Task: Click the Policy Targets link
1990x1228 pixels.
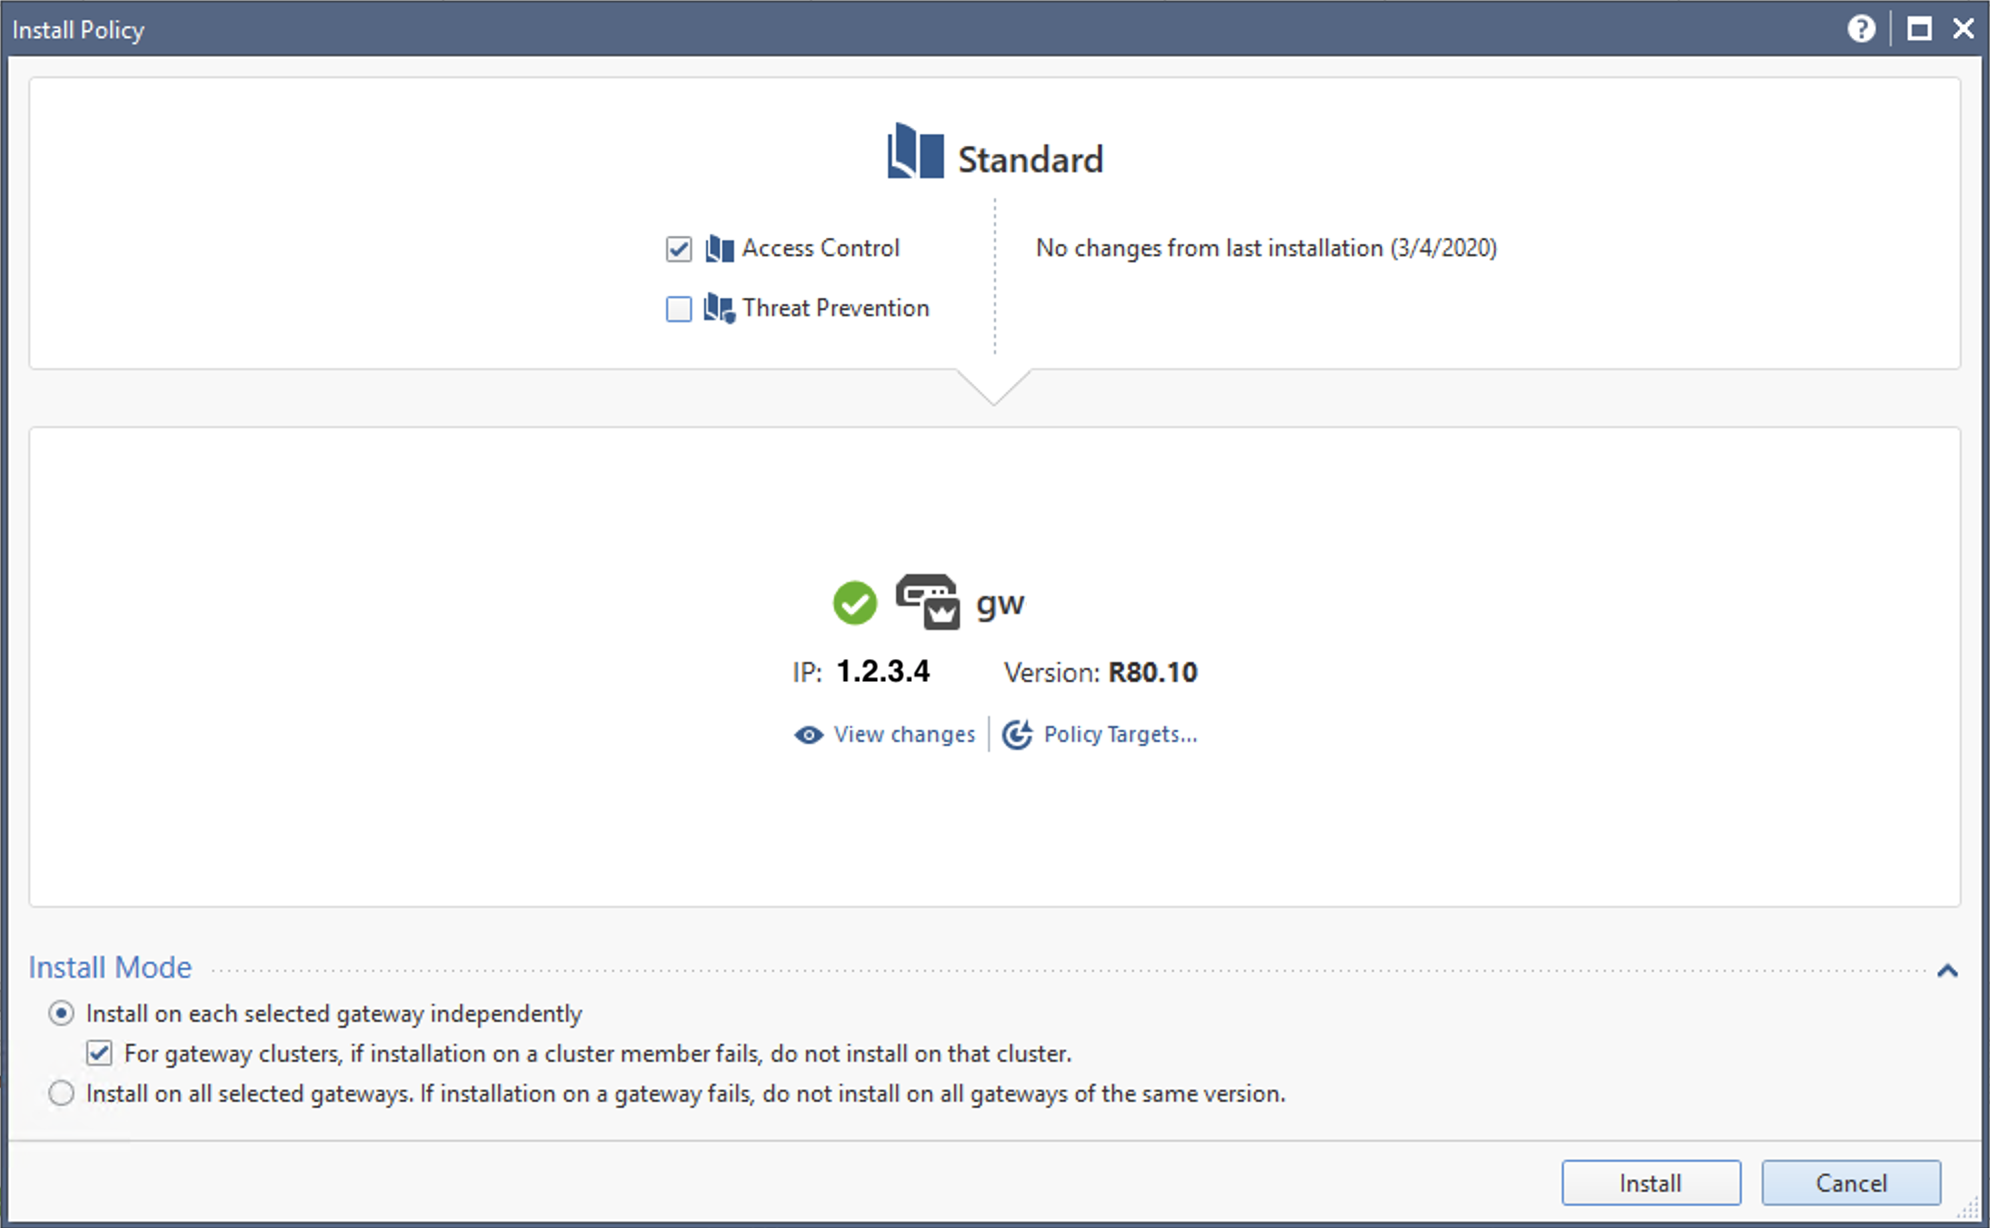Action: click(1119, 733)
